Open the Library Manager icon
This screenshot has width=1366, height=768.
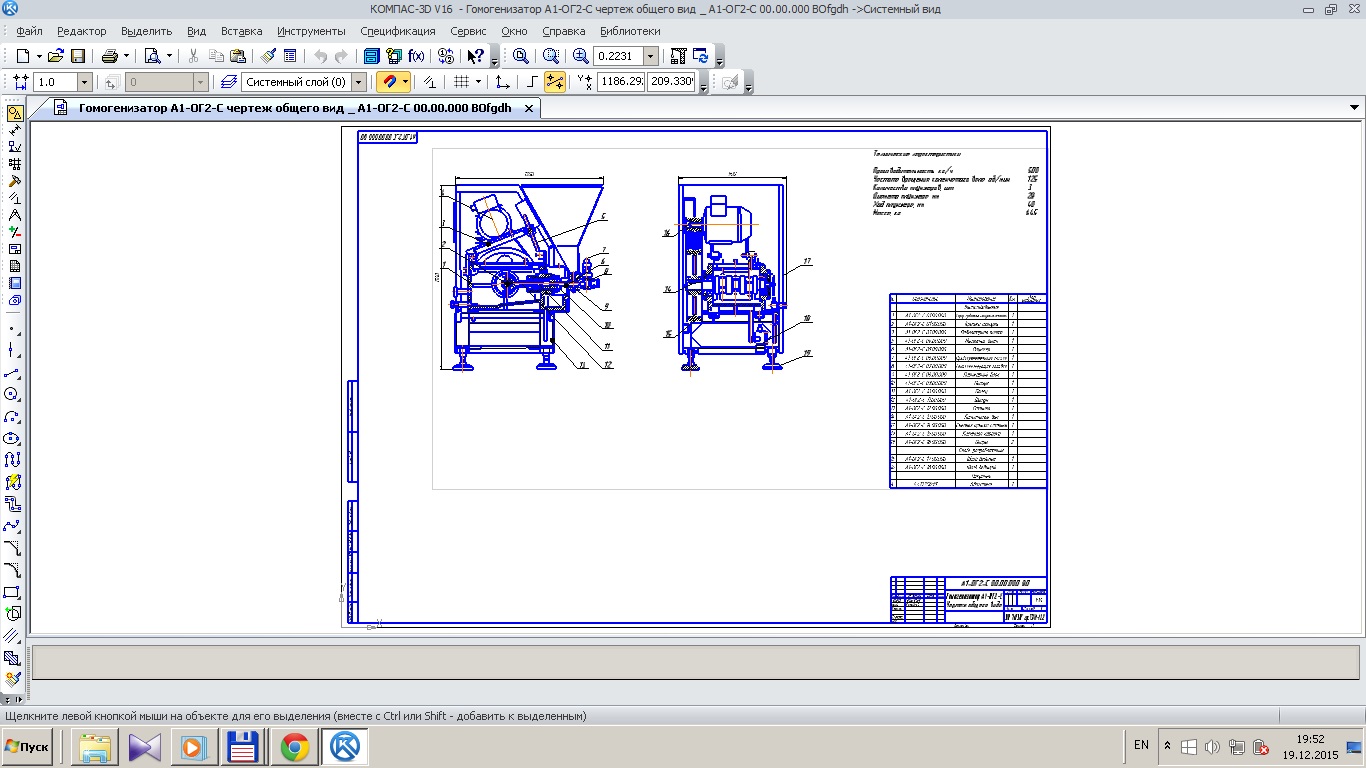372,56
